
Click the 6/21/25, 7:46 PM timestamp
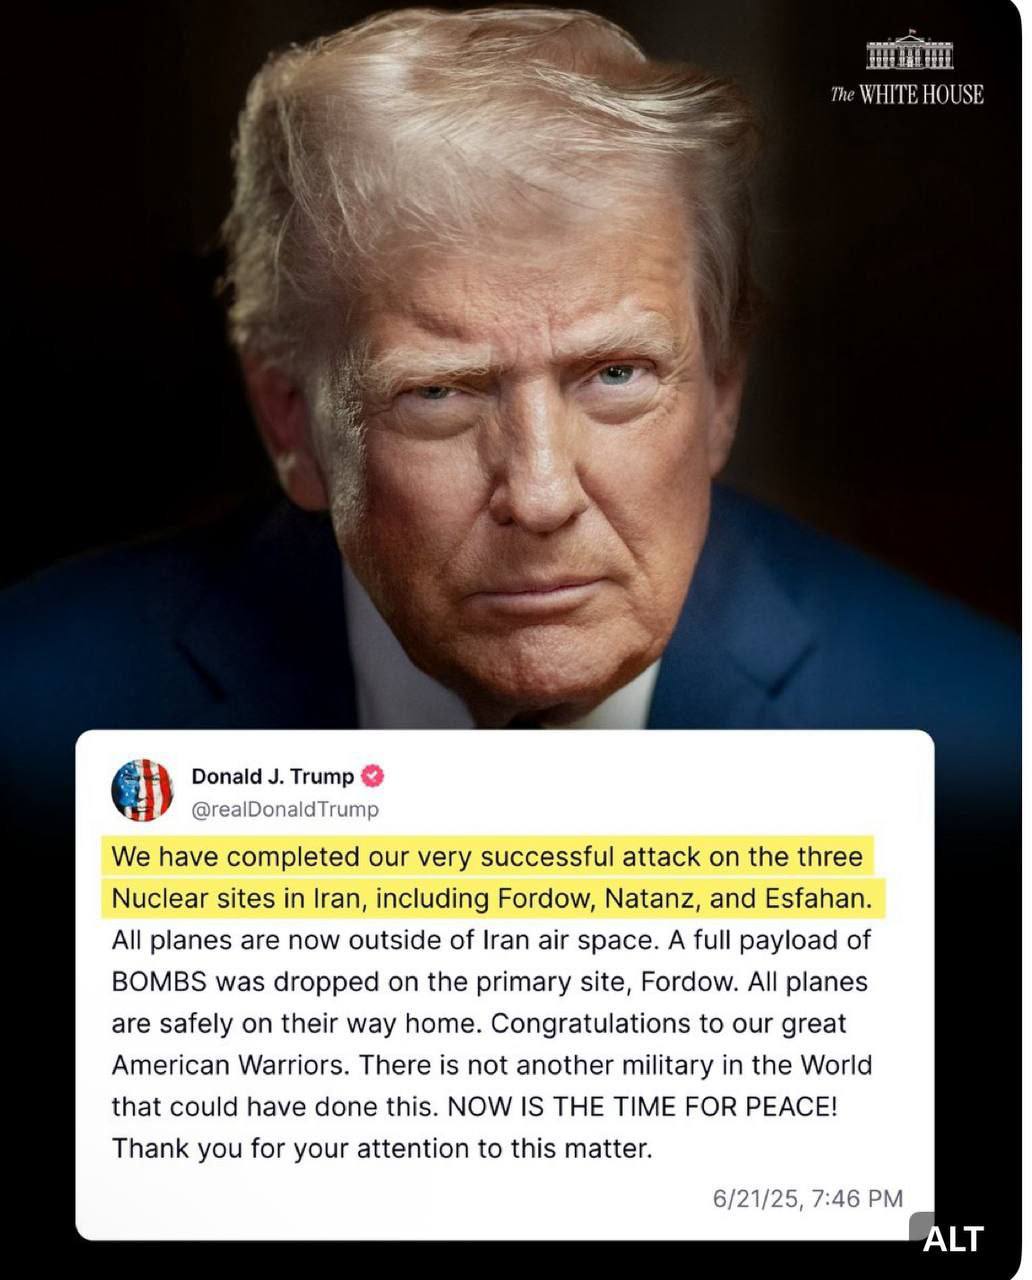pos(808,1198)
